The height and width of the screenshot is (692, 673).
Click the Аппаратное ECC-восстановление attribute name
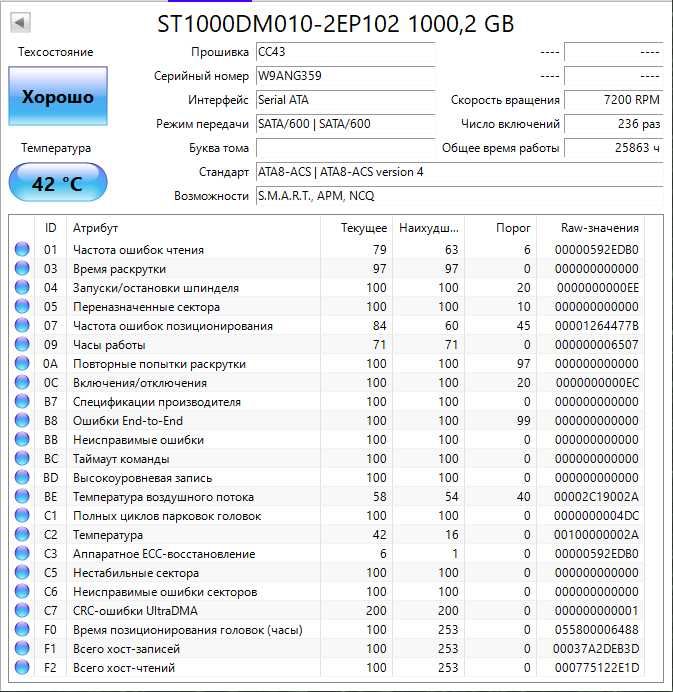point(164,554)
